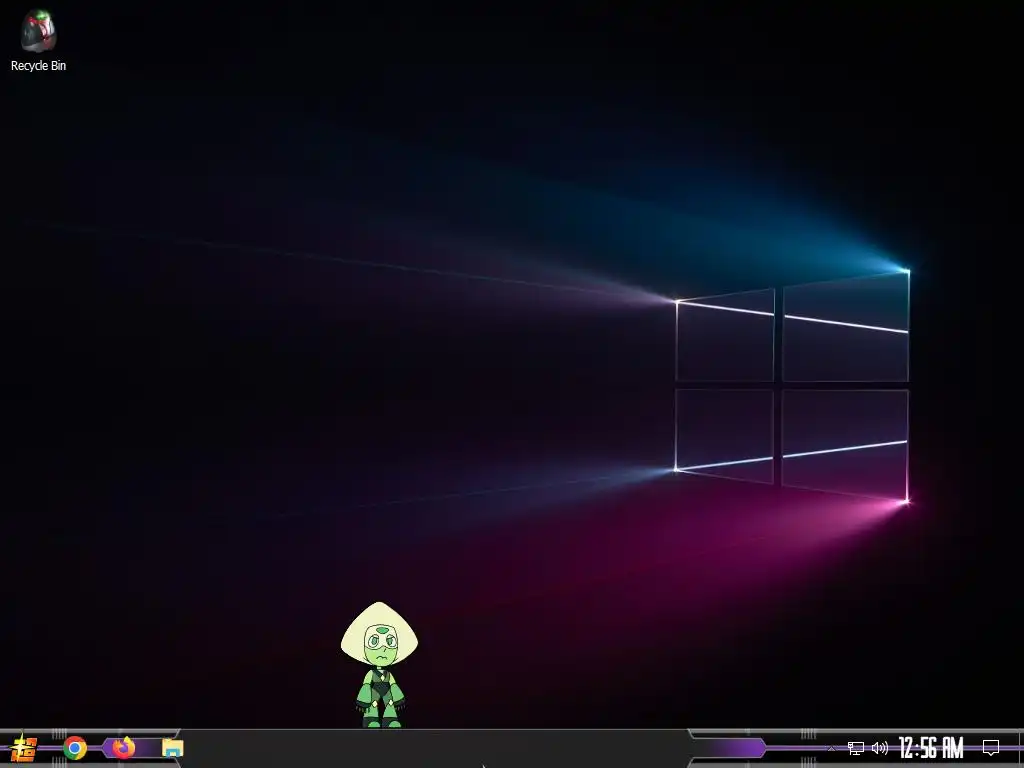The height and width of the screenshot is (768, 1024).
Task: Open the network status tray icon
Action: pyautogui.click(x=856, y=748)
